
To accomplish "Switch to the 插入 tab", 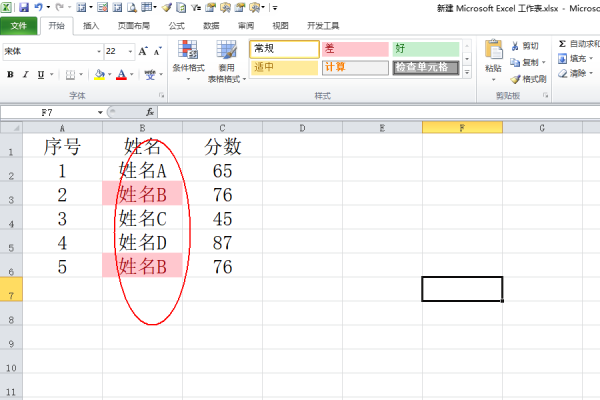I will (x=91, y=26).
